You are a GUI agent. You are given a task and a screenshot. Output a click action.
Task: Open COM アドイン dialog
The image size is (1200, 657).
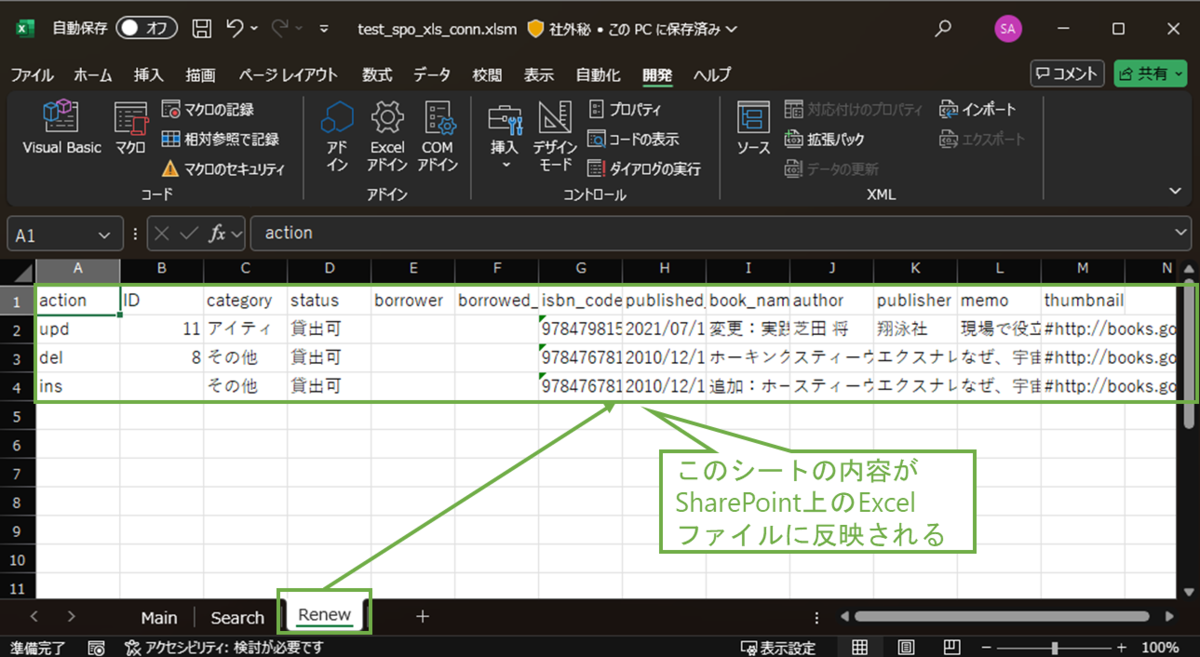coord(437,136)
